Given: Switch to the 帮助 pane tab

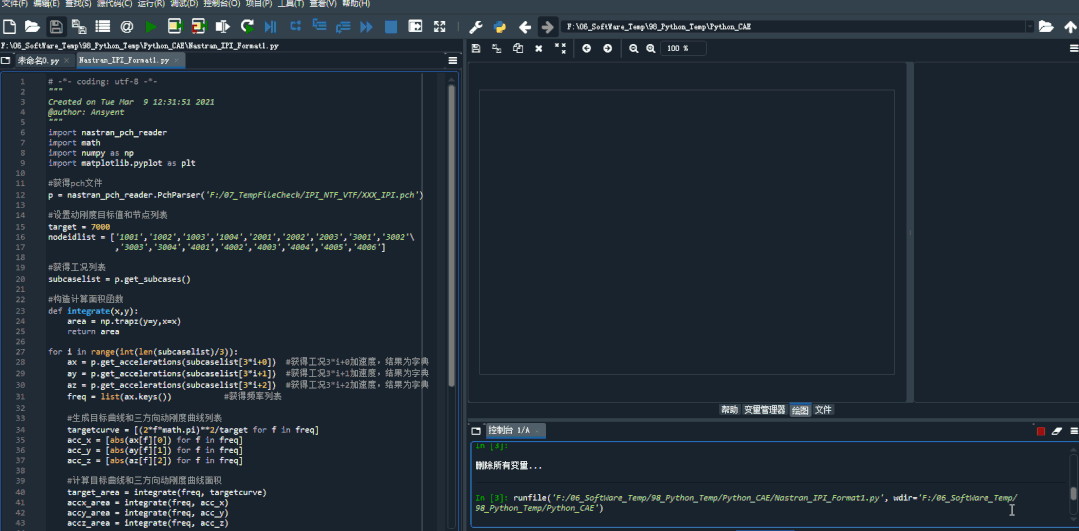Looking at the screenshot, I should pyautogui.click(x=729, y=410).
